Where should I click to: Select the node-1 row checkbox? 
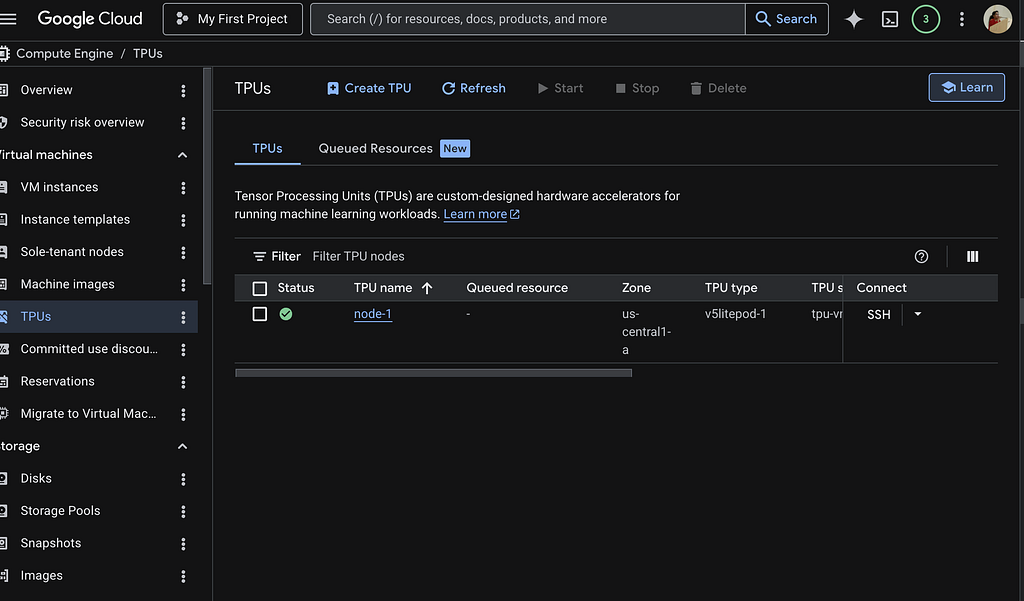pos(259,314)
